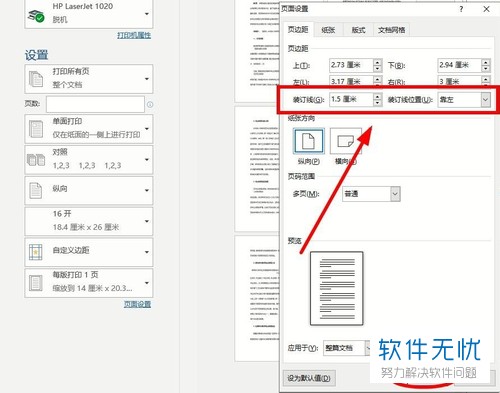Image resolution: width=500 pixels, height=393 pixels.
Task: Click the left margin 3.17 厘米 field
Action: (x=351, y=81)
